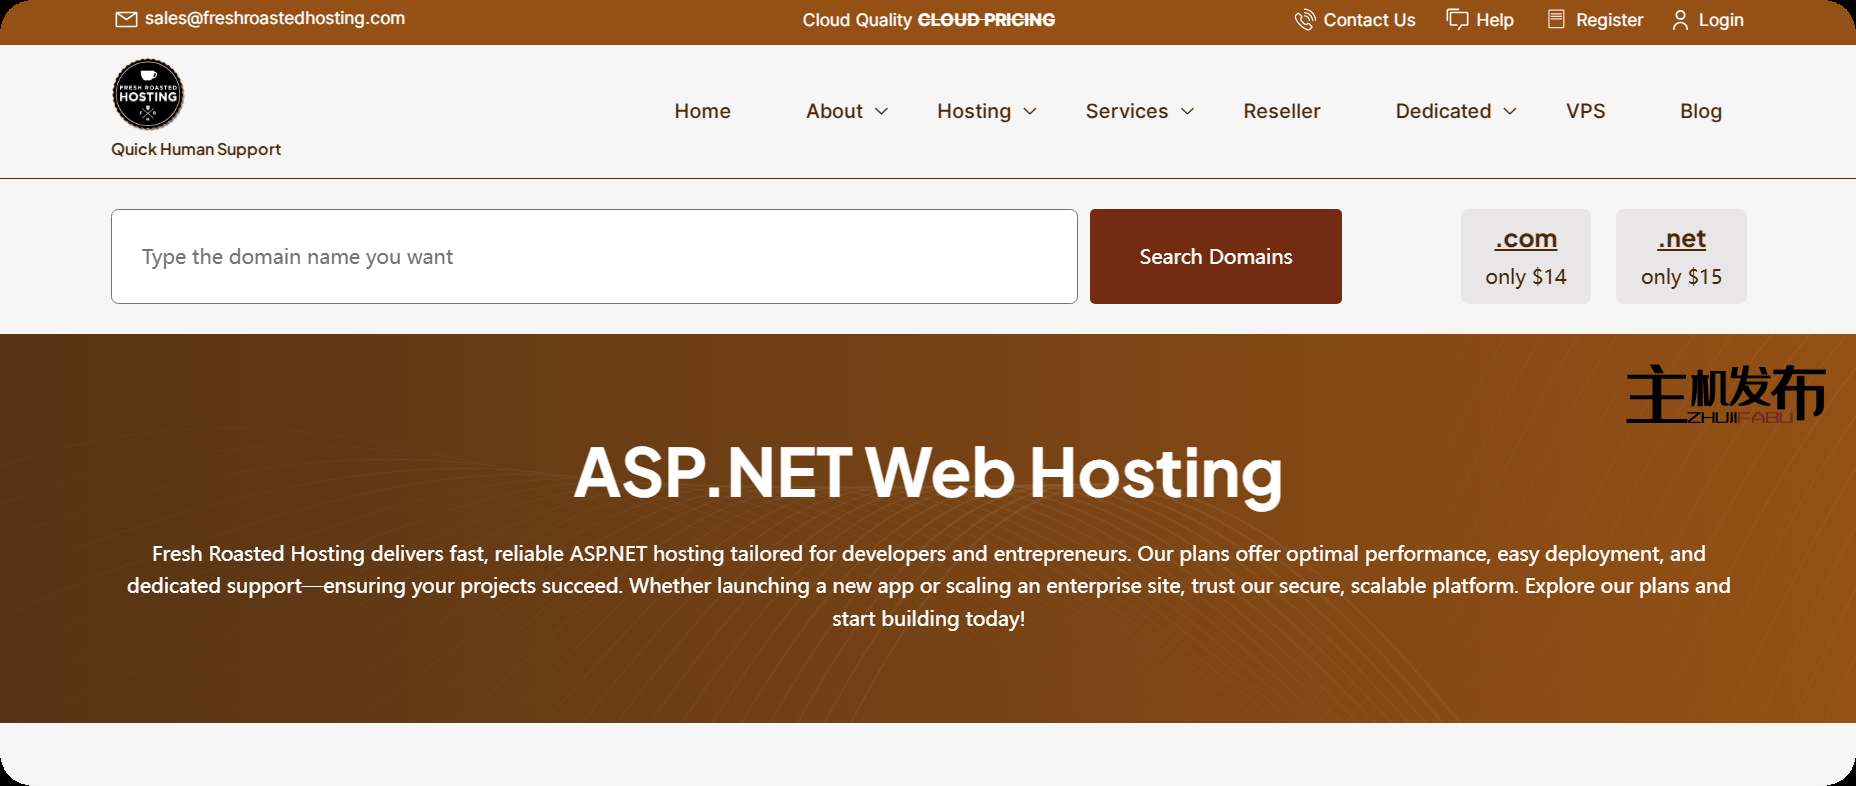Click the envelope email icon
The image size is (1856, 786).
pos(126,20)
